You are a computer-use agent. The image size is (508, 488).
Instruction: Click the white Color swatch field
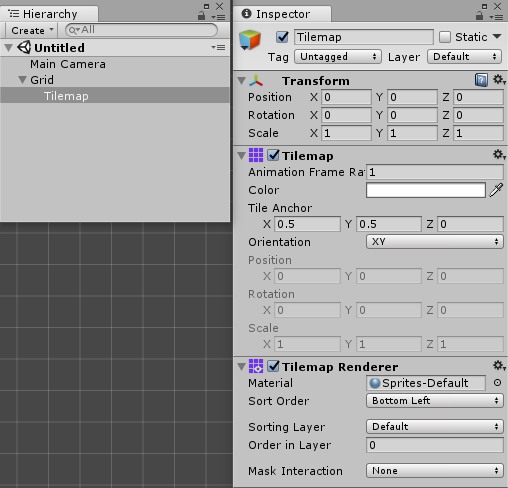(x=426, y=190)
